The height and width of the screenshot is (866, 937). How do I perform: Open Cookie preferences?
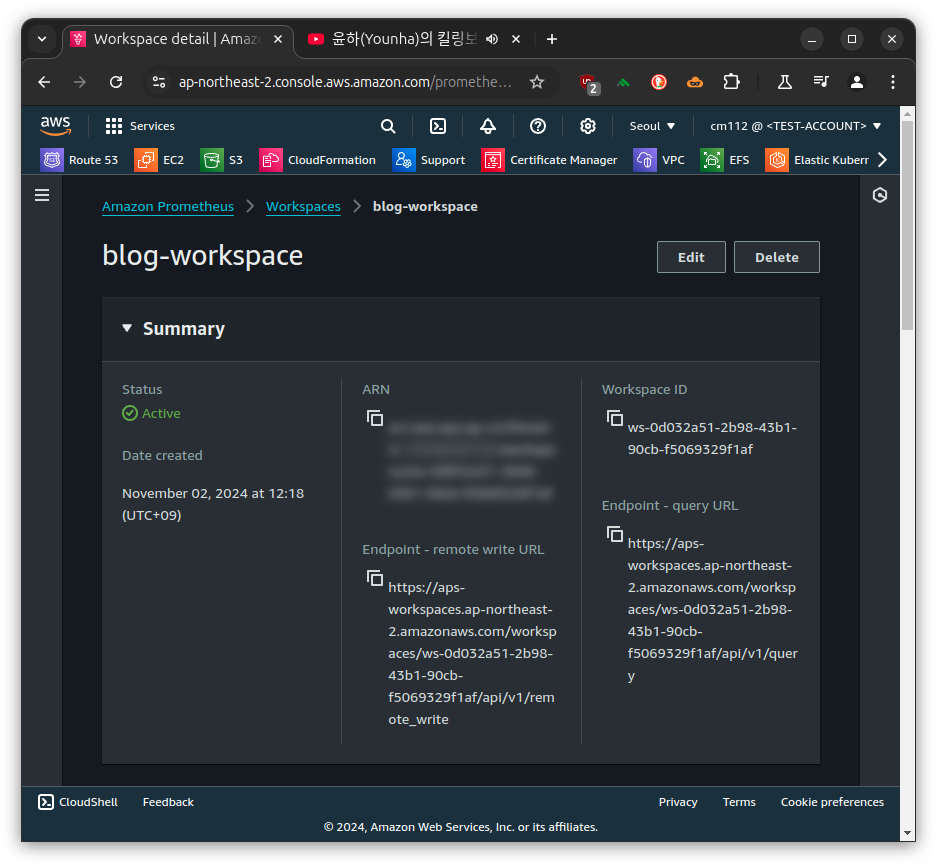[832, 803]
